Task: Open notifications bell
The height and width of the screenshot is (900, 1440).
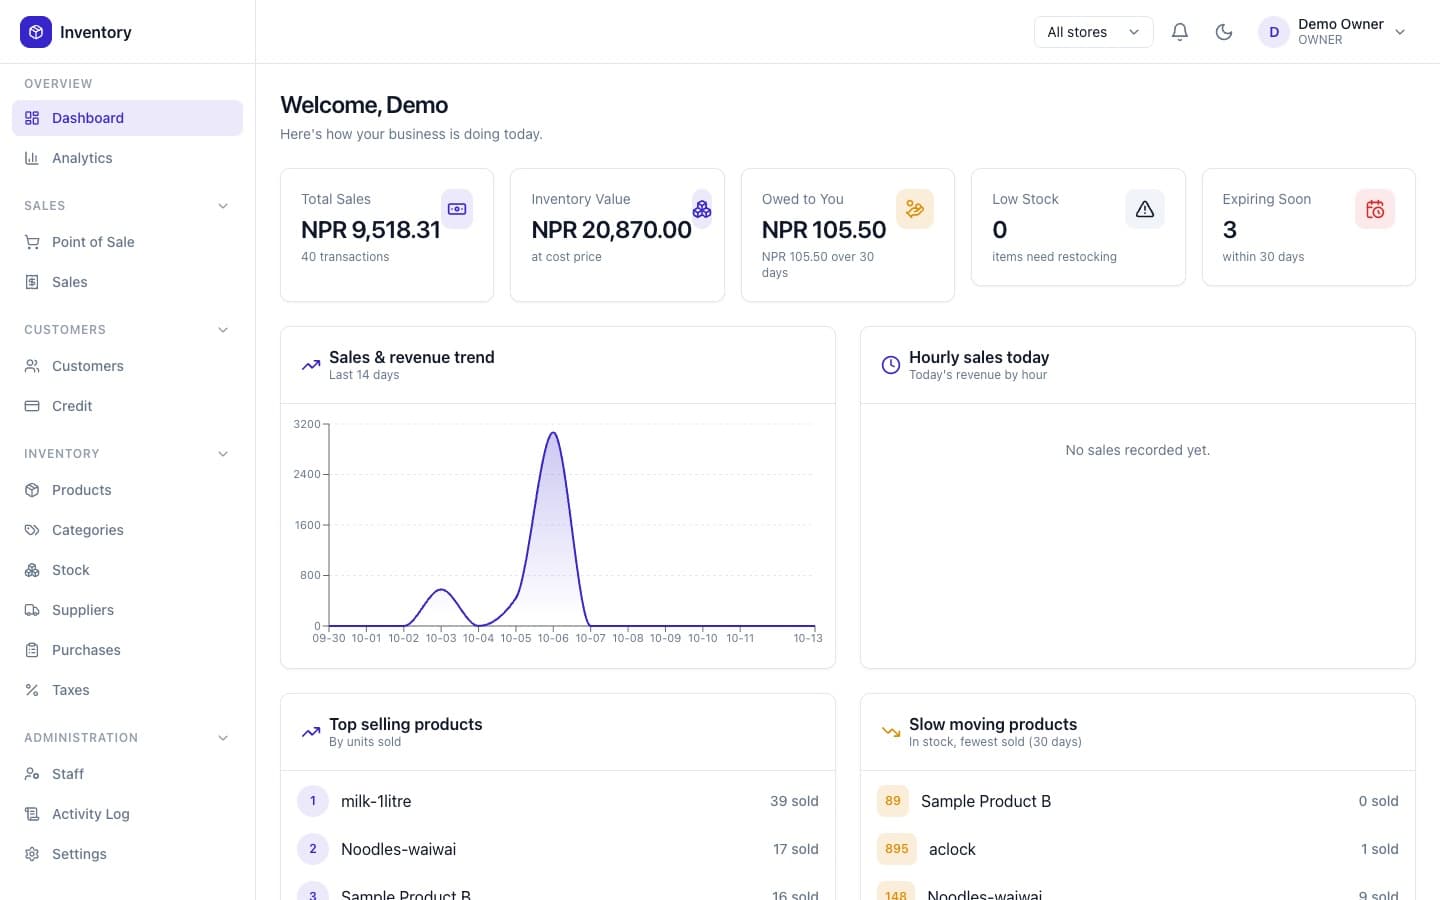Action: (x=1180, y=32)
